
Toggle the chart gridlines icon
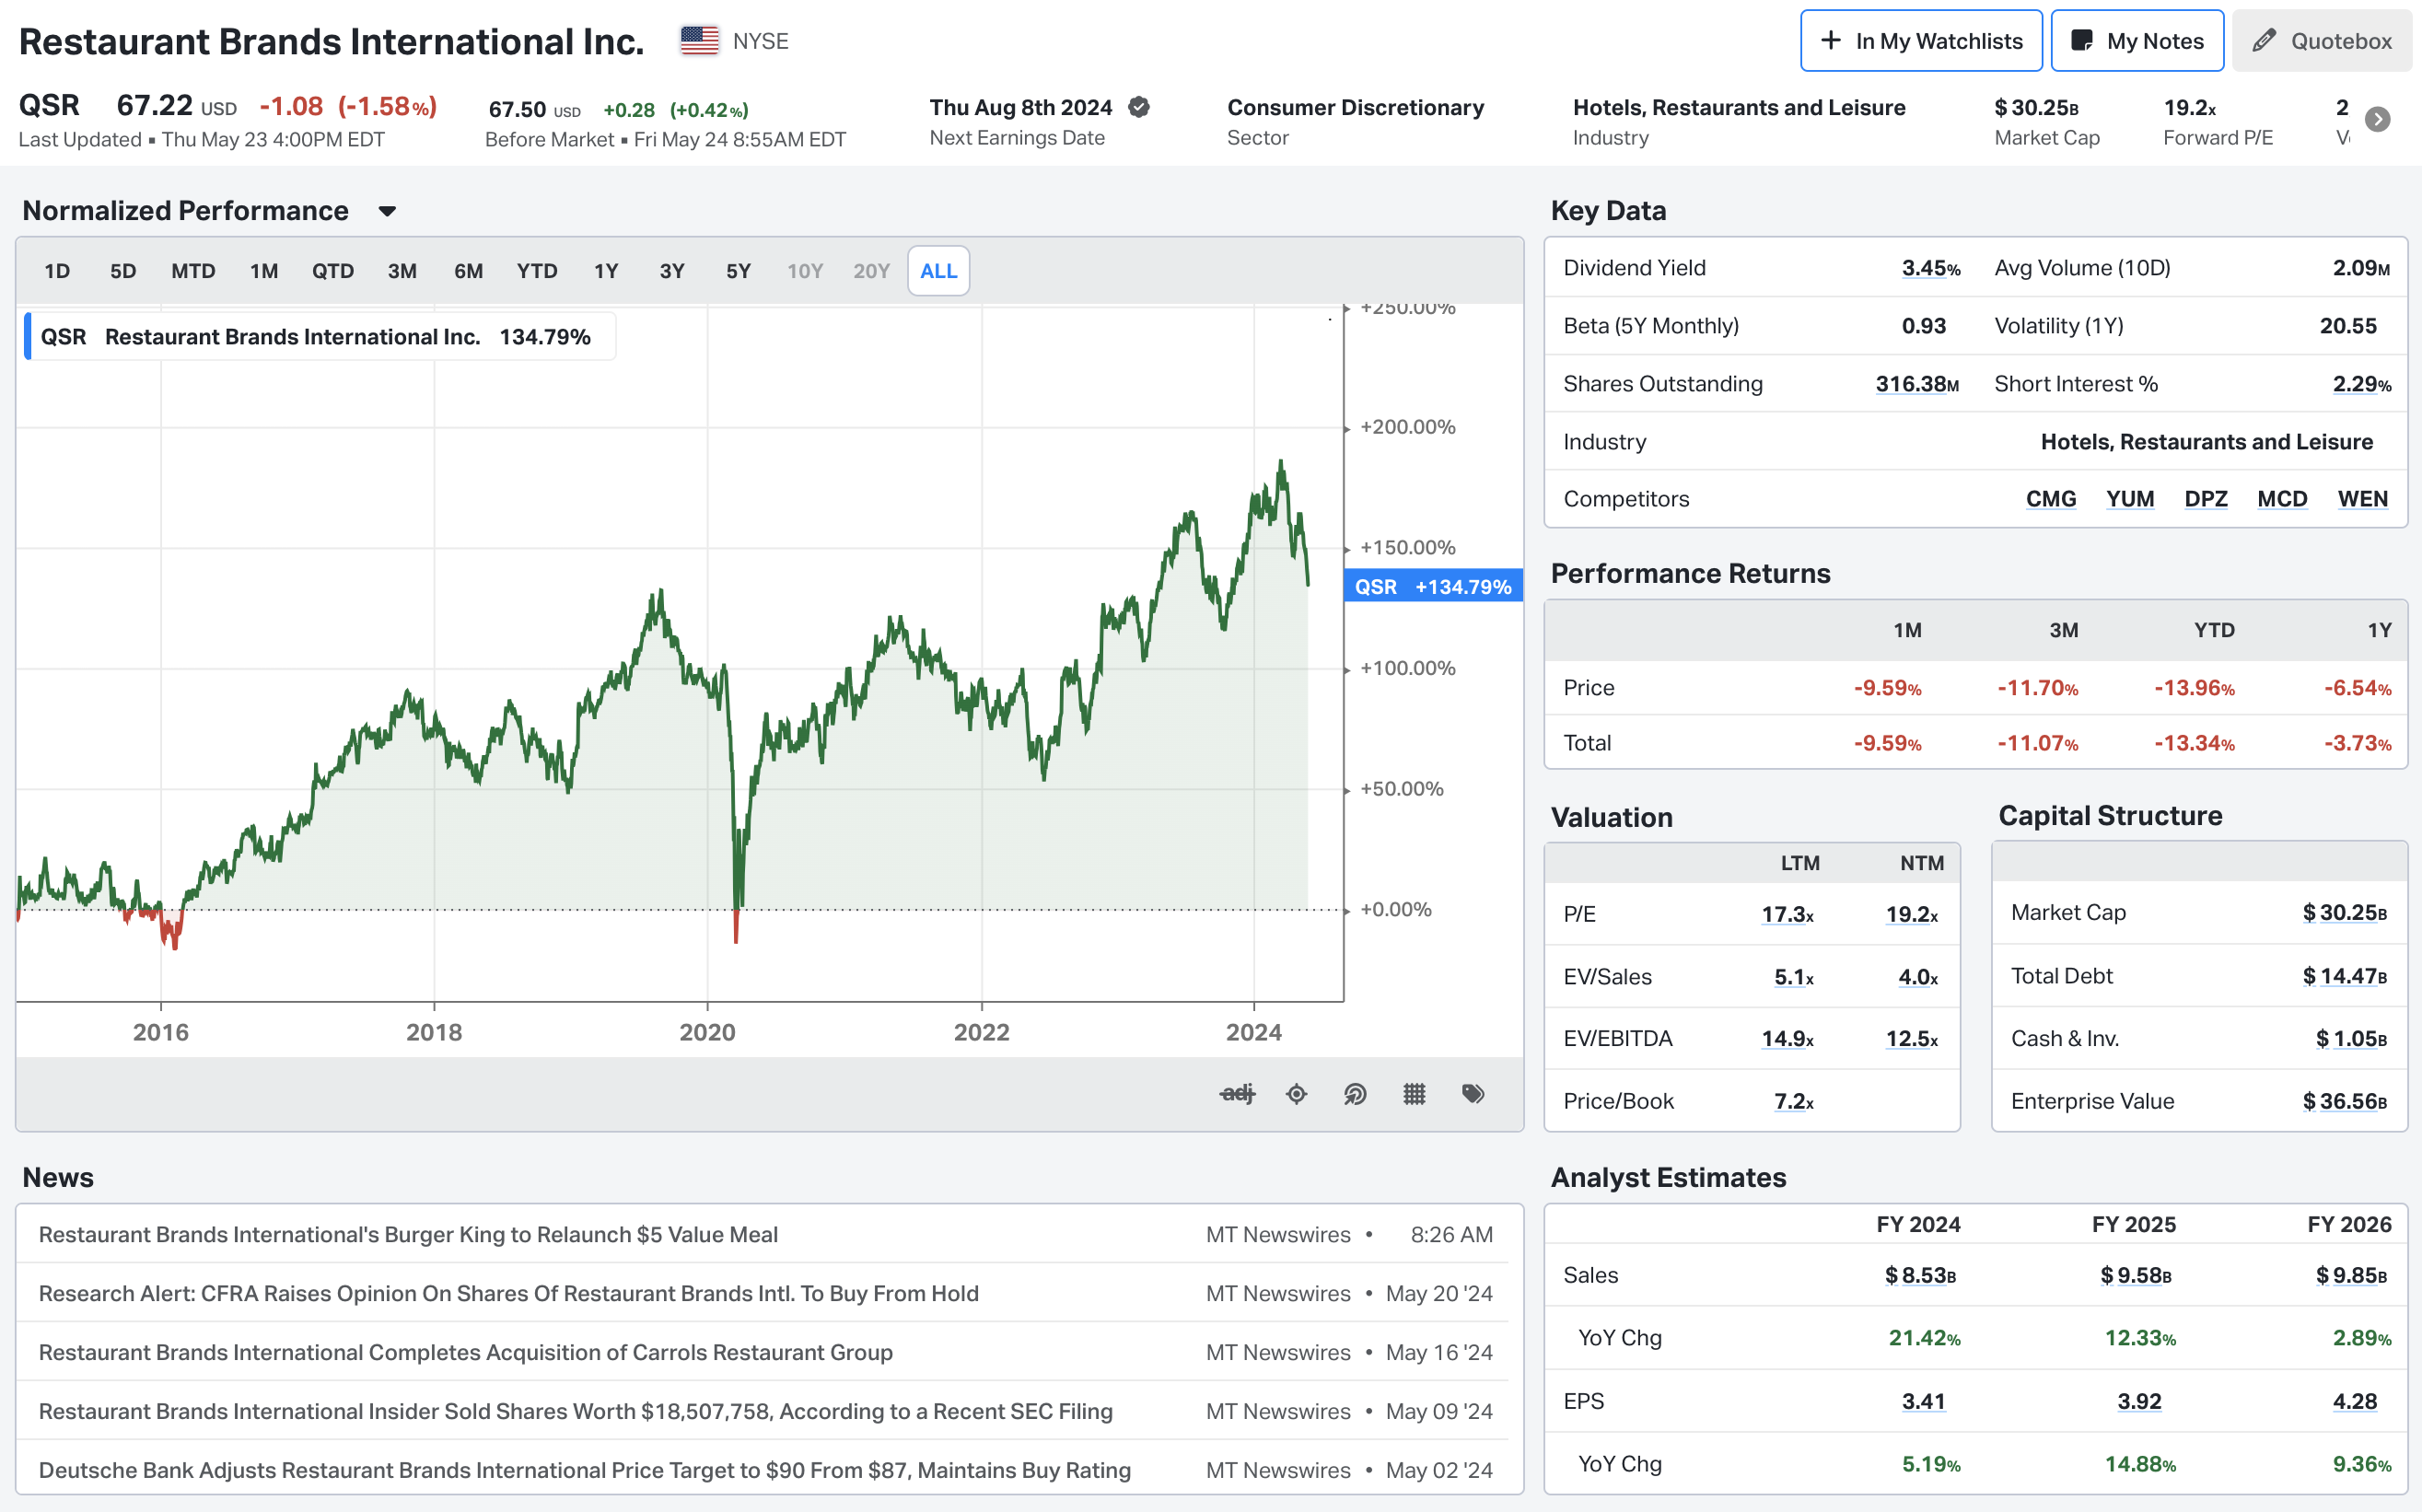pos(1414,1093)
